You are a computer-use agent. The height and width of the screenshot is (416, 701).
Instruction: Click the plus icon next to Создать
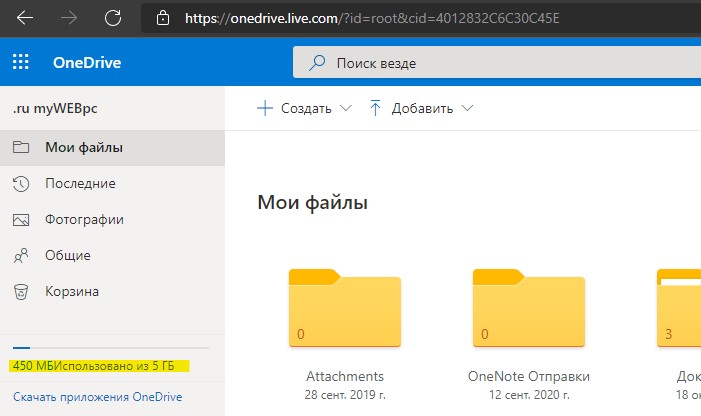coord(265,108)
